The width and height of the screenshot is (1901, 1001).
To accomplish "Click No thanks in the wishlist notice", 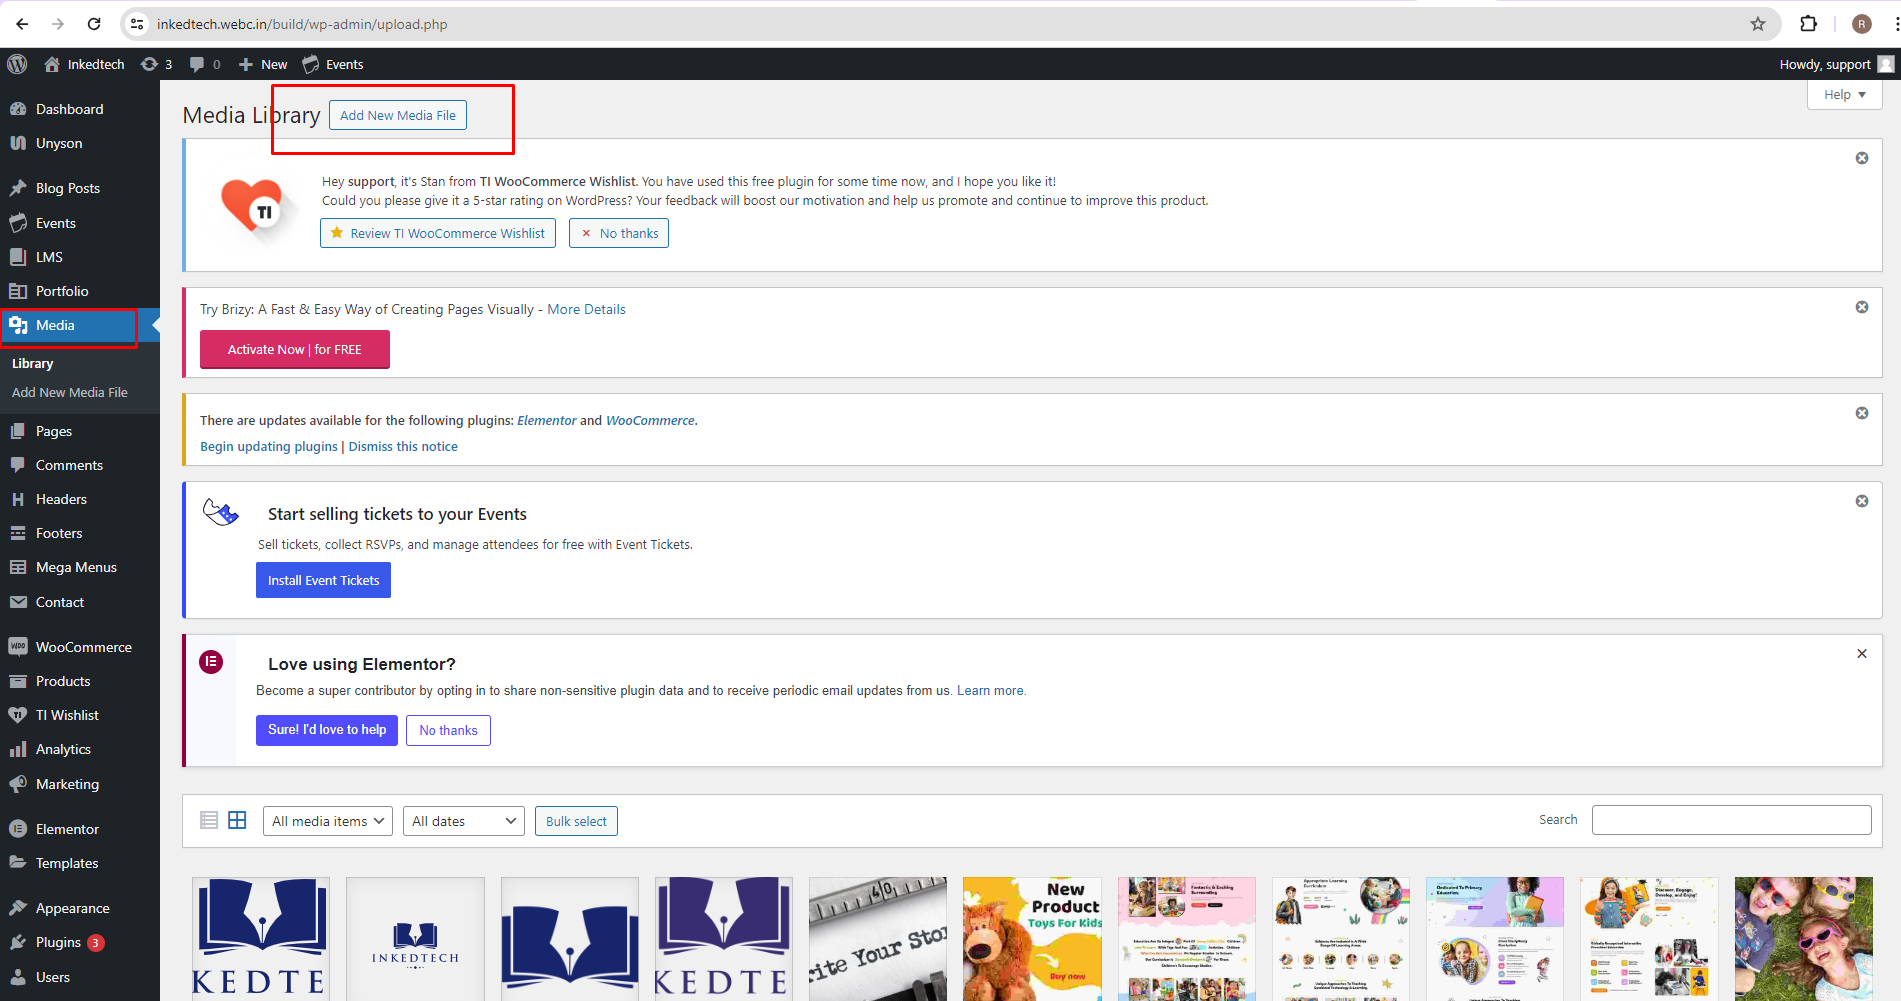I will pyautogui.click(x=619, y=233).
